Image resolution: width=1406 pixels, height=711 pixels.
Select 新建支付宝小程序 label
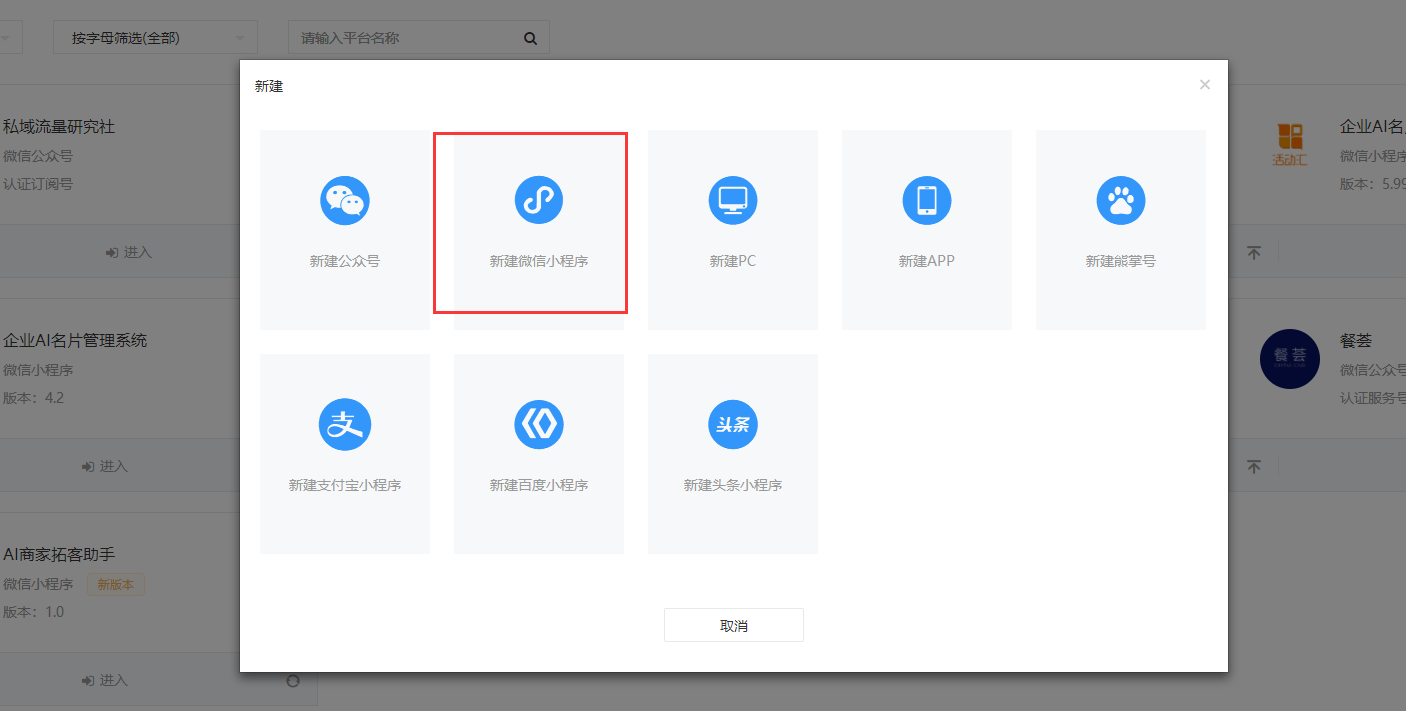345,485
